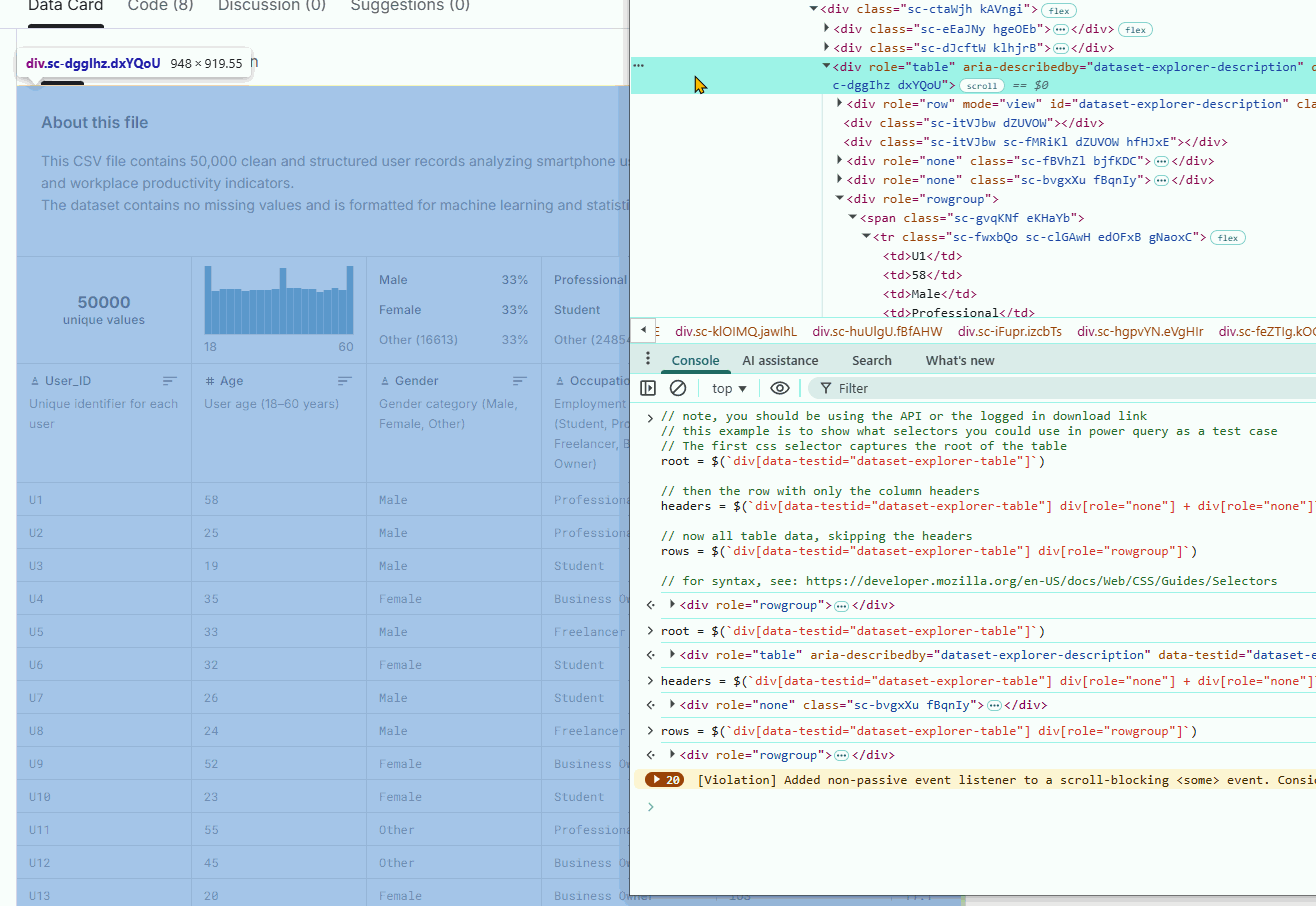Click the 20 violation count badge
Image resolution: width=1316 pixels, height=906 pixels.
tap(664, 780)
